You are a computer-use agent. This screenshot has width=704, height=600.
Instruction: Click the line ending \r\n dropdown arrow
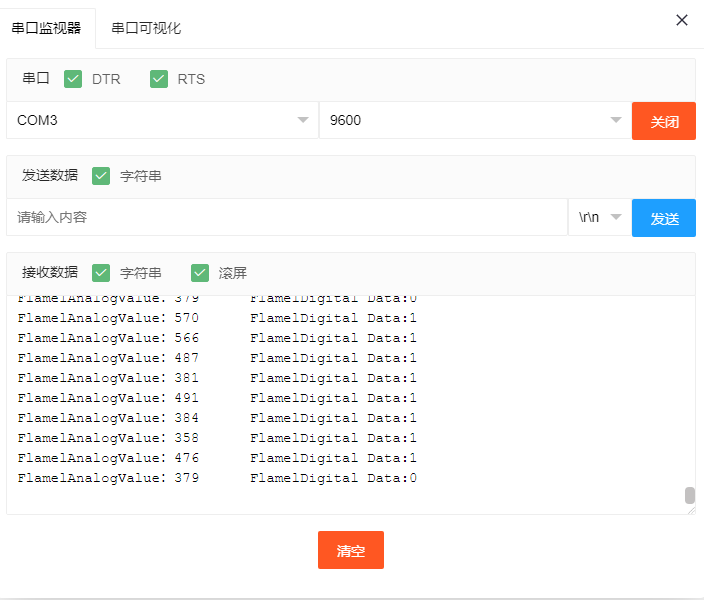tap(616, 217)
